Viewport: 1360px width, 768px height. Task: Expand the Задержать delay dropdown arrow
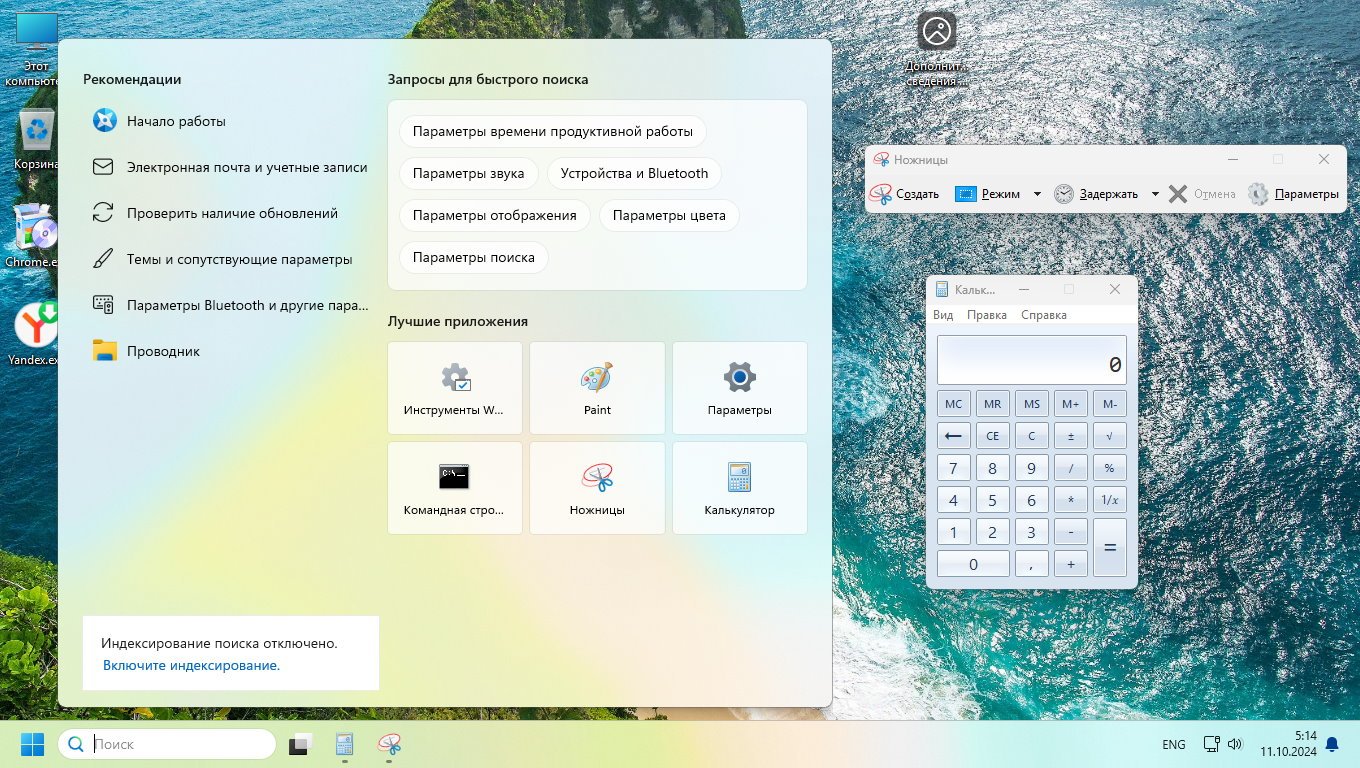click(1155, 194)
